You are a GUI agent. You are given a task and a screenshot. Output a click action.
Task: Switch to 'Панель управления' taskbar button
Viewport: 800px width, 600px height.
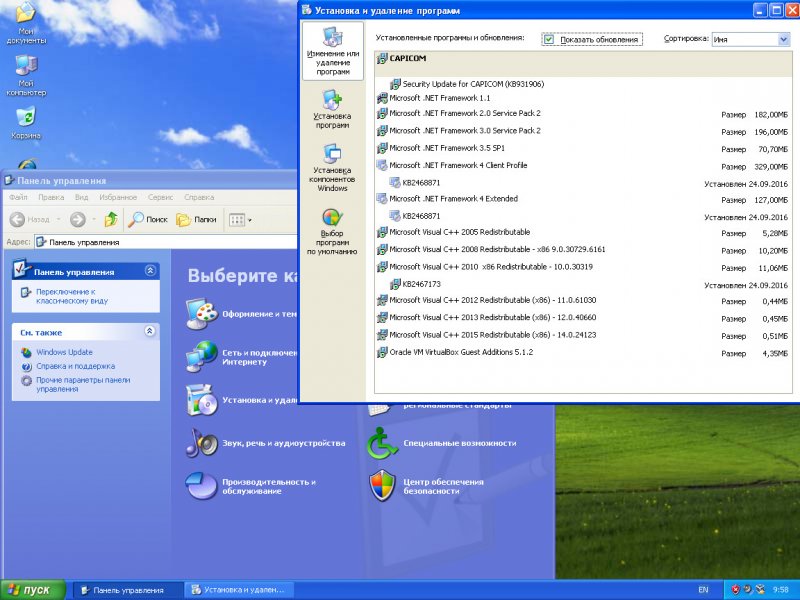point(128,590)
